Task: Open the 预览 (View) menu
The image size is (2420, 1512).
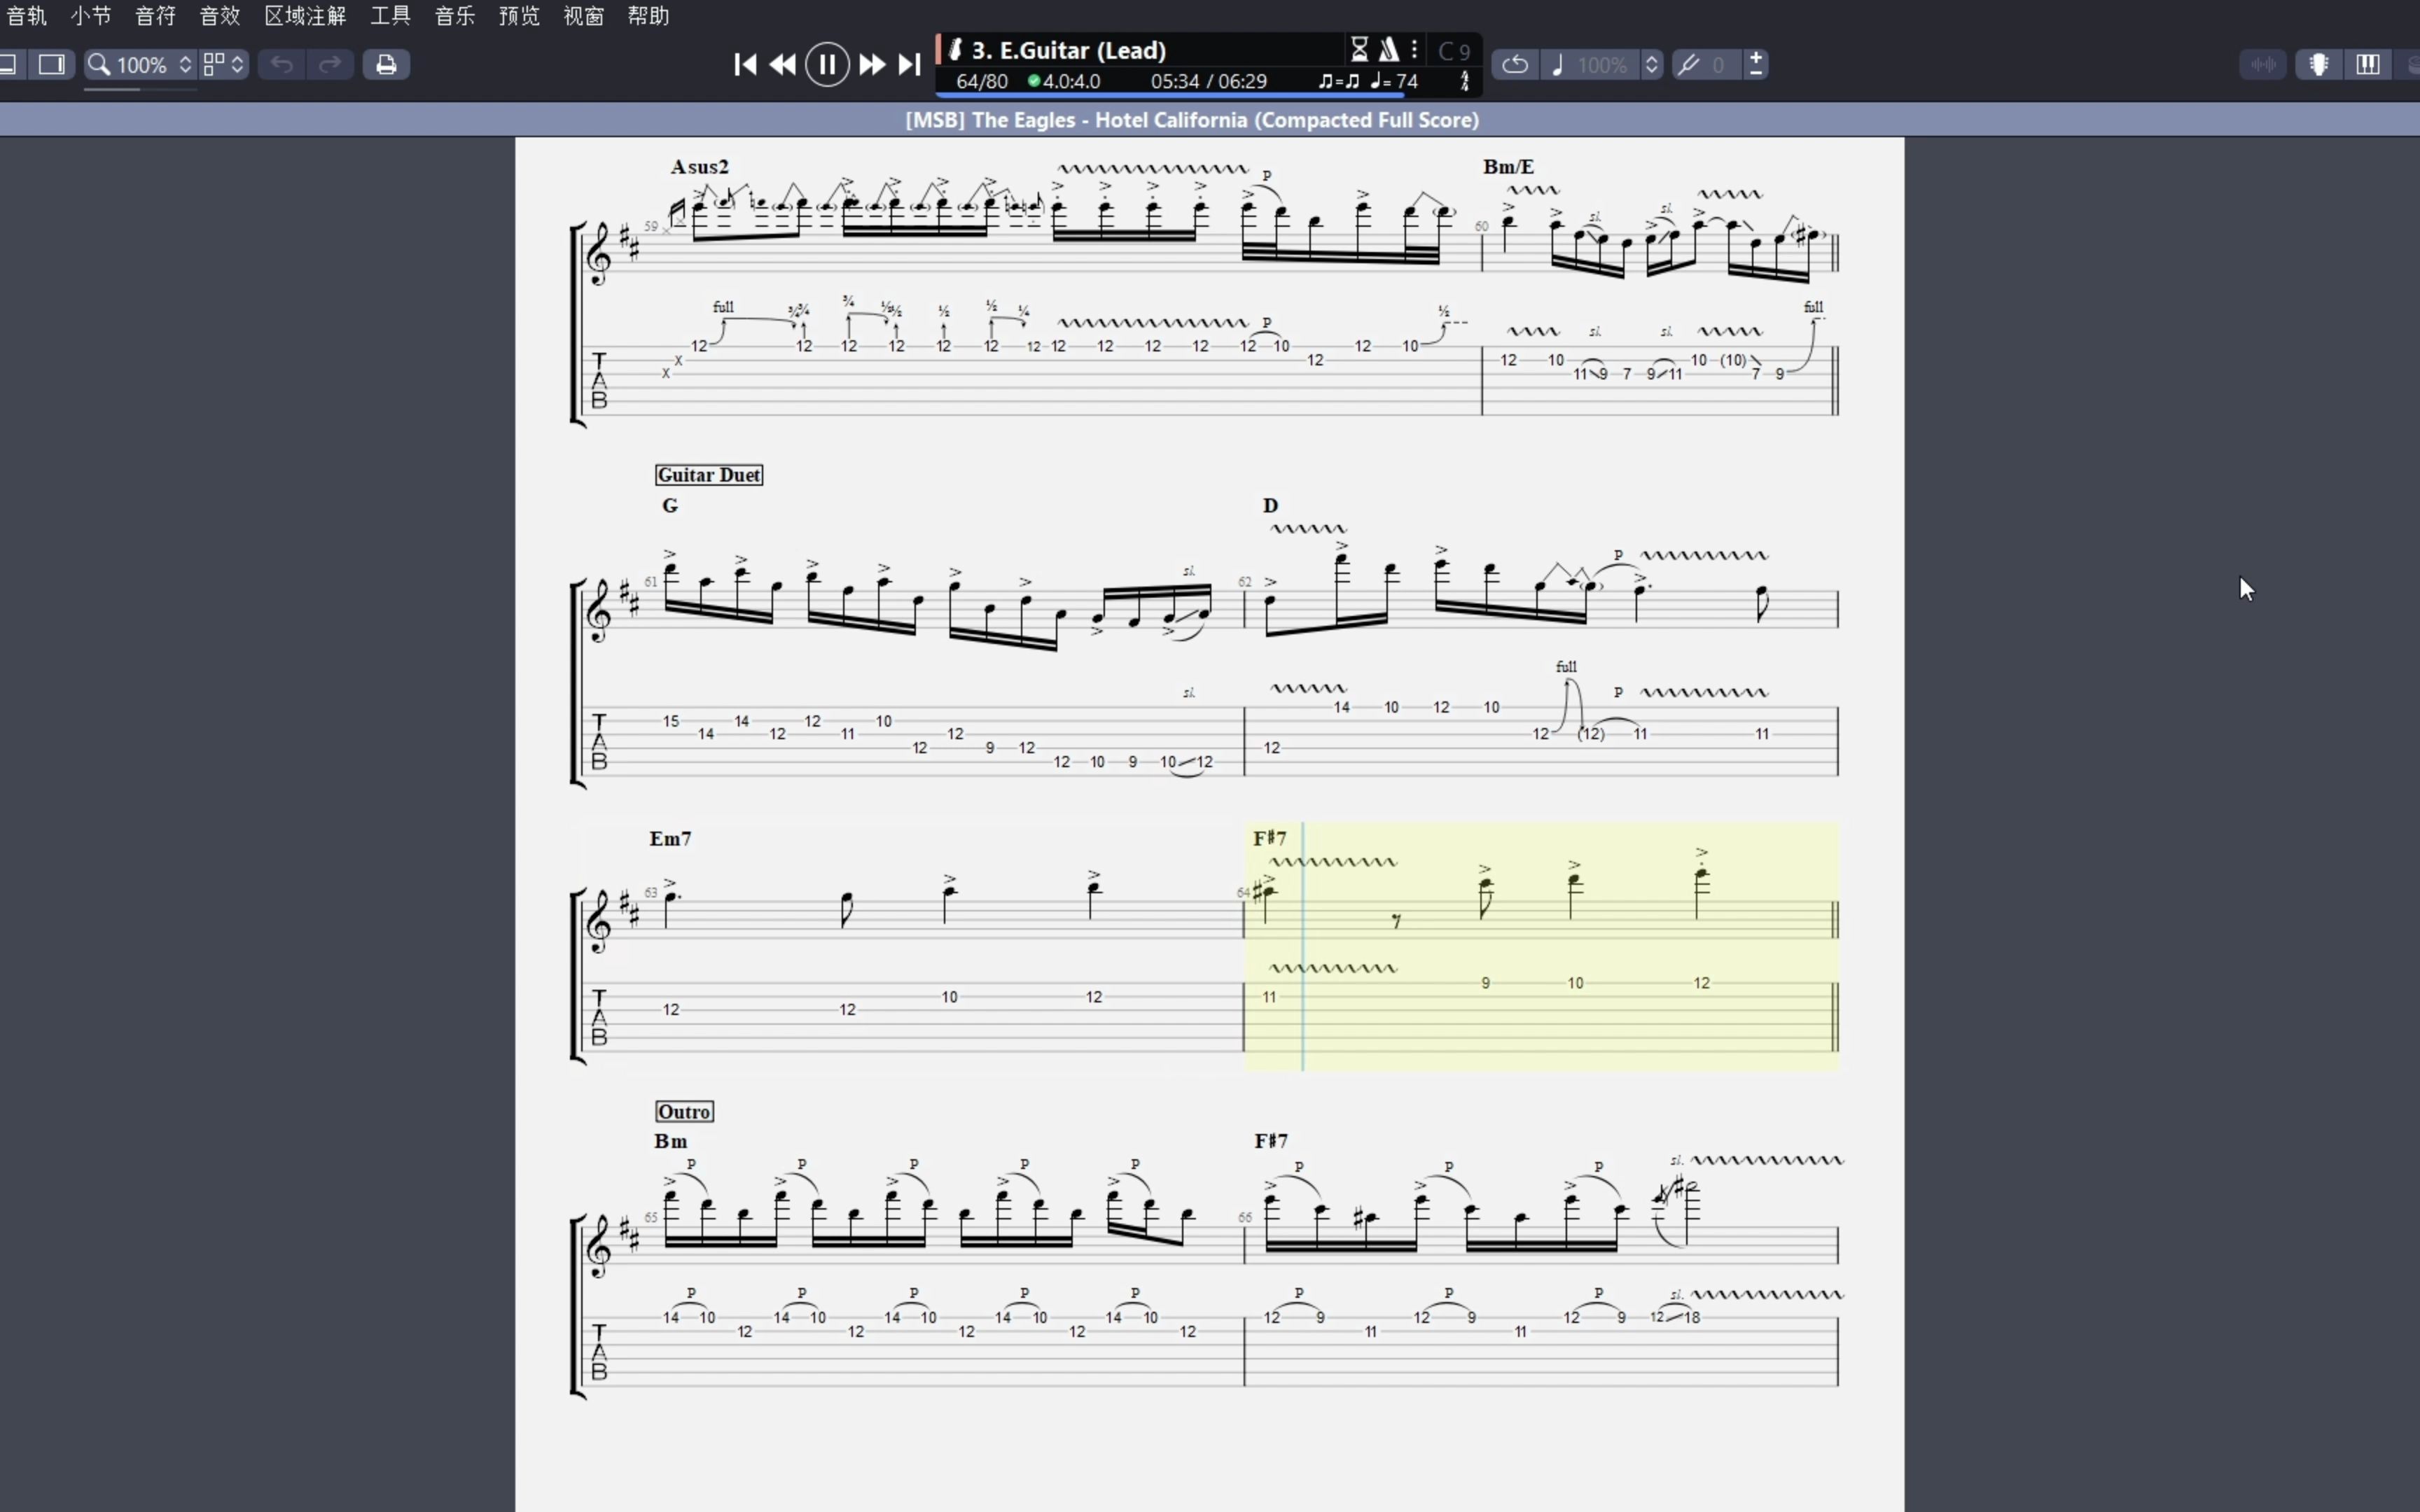Action: 519,16
